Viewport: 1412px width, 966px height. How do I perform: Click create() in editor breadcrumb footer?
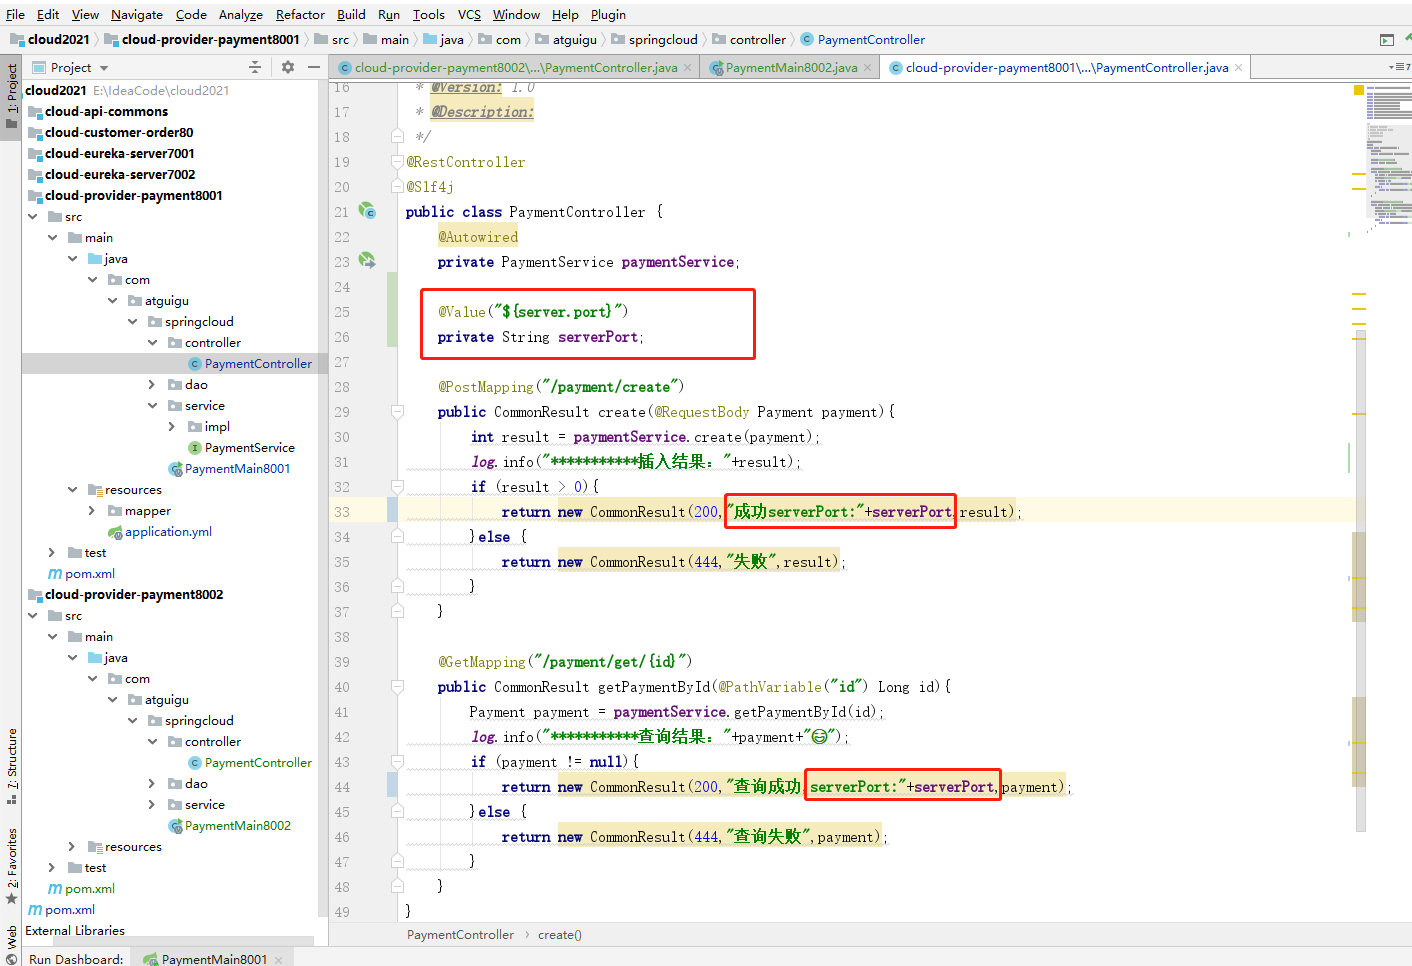tap(559, 935)
